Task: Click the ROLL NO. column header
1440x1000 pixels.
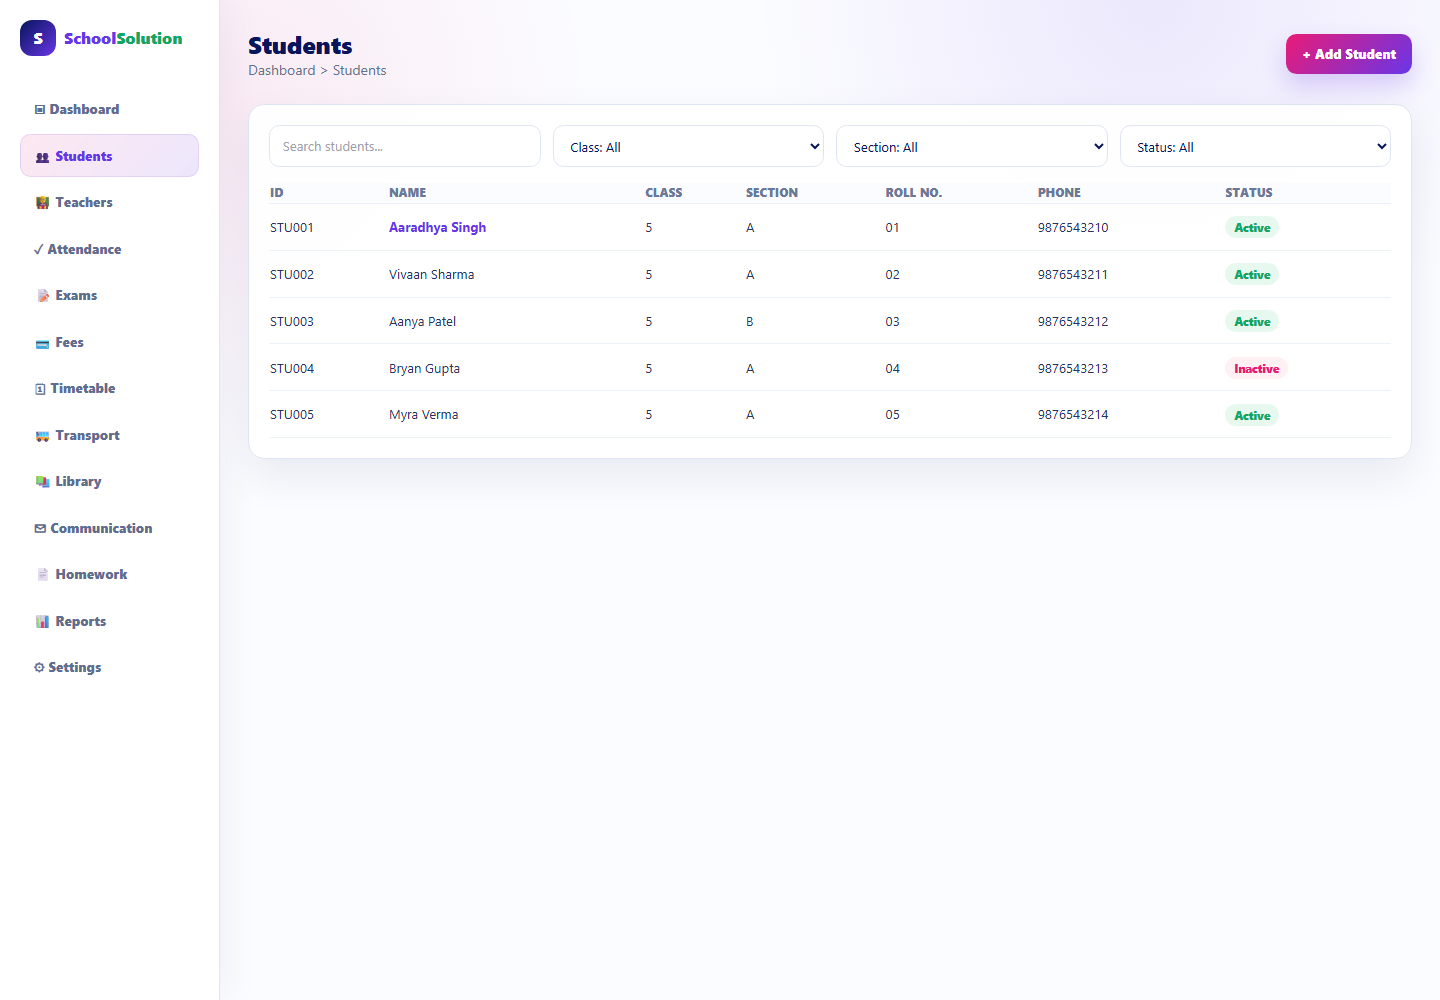Action: point(913,193)
